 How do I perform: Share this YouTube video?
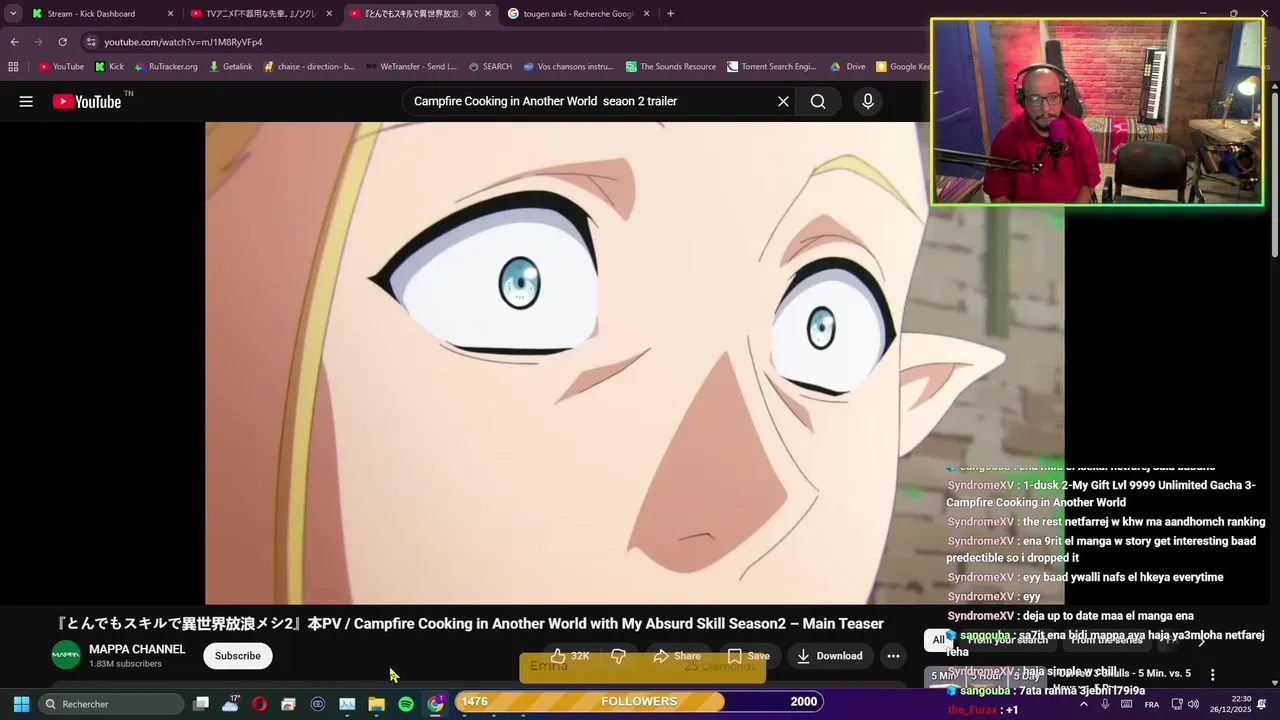pyautogui.click(x=676, y=656)
